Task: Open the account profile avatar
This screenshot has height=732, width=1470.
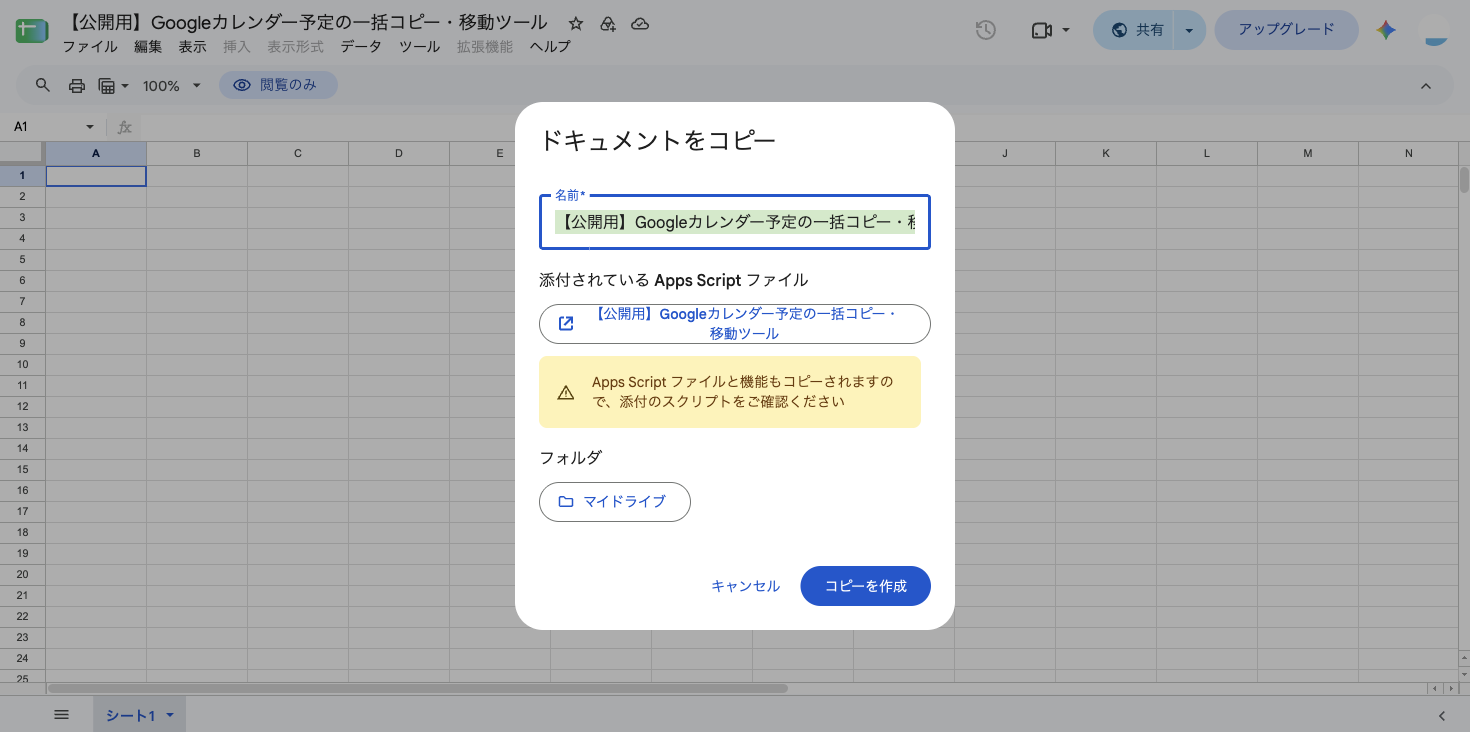Action: 1435,30
